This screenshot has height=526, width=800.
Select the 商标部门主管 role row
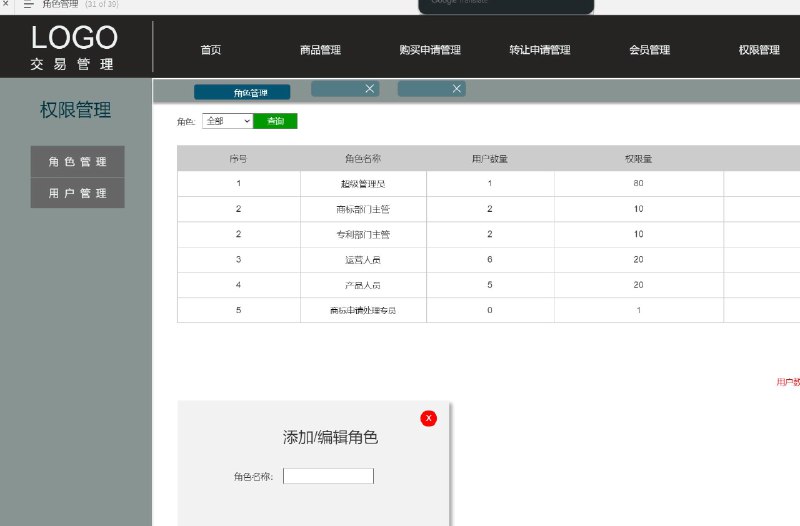[x=489, y=209]
